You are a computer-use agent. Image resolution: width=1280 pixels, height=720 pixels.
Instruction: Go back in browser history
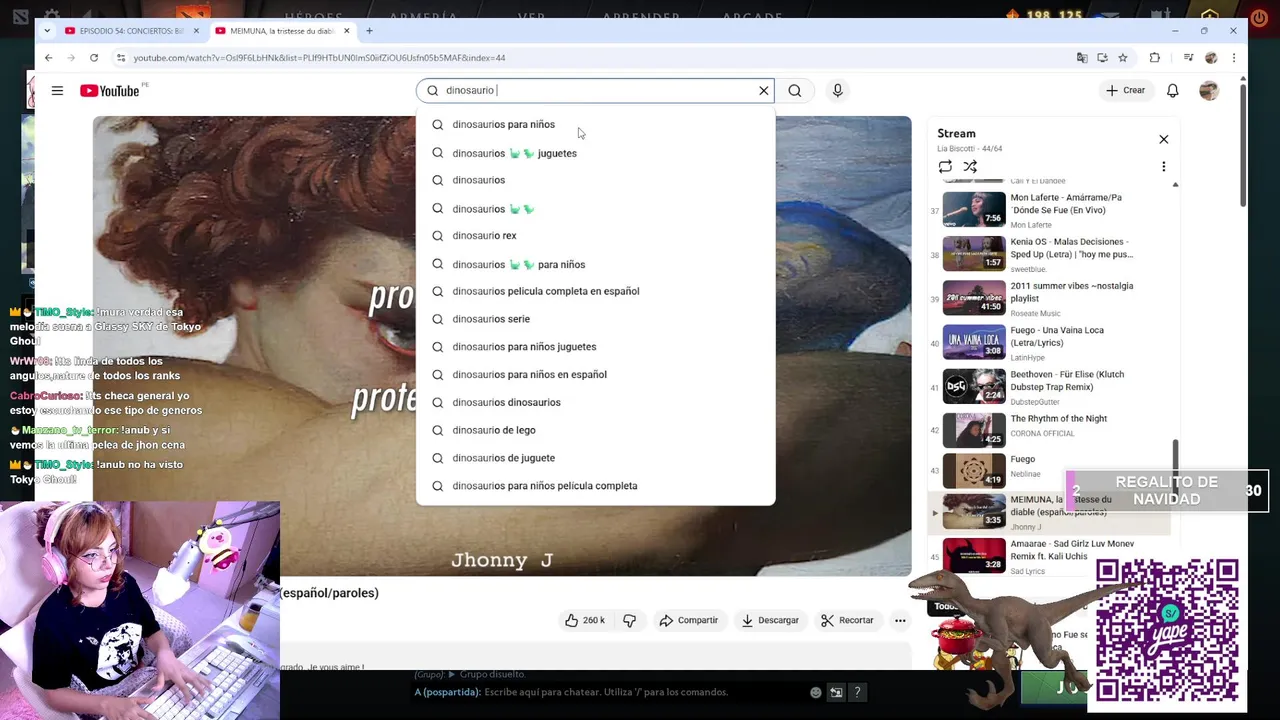[x=48, y=58]
